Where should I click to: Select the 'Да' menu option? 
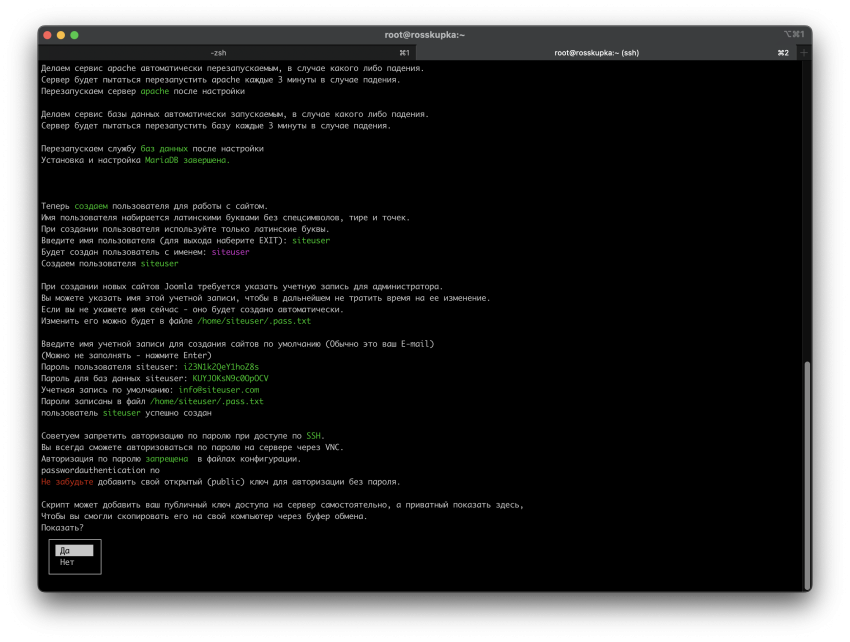[74, 550]
